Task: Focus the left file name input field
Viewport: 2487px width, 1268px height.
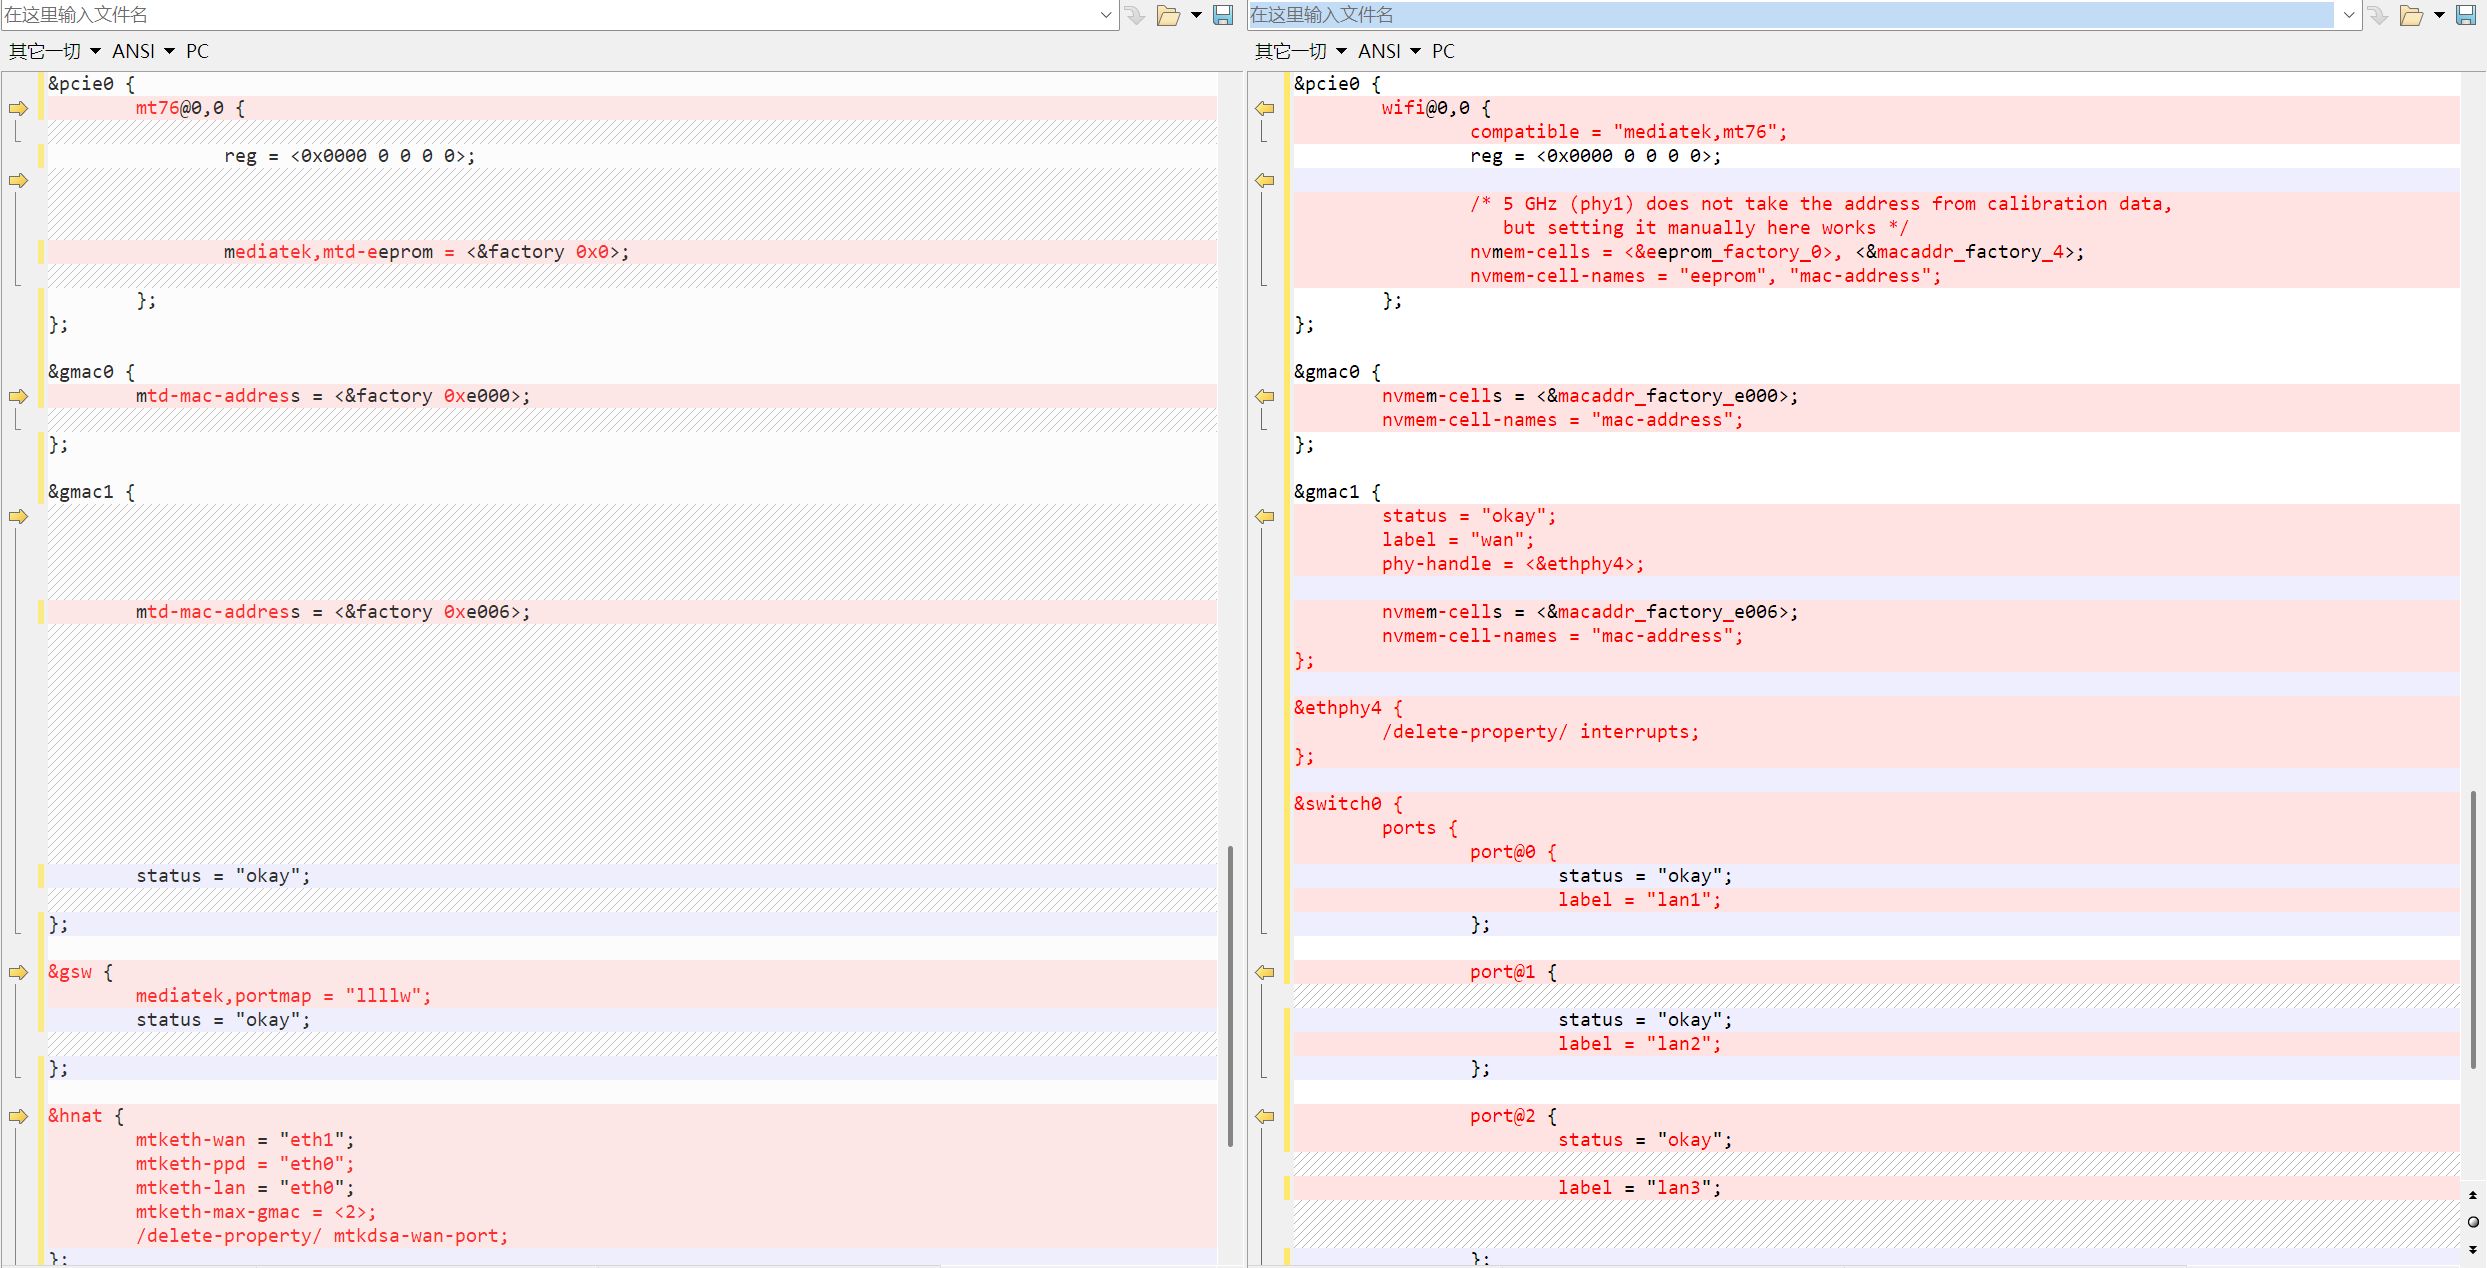Action: [550, 15]
